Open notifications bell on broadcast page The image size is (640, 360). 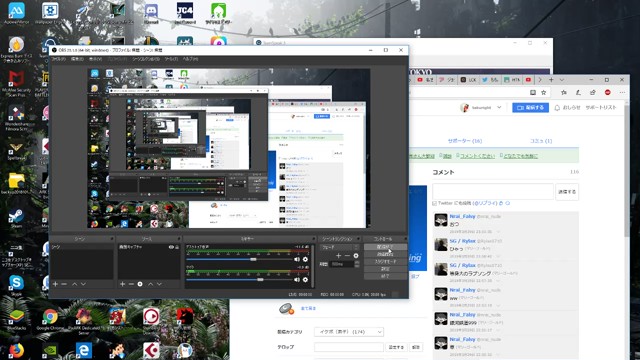point(557,108)
